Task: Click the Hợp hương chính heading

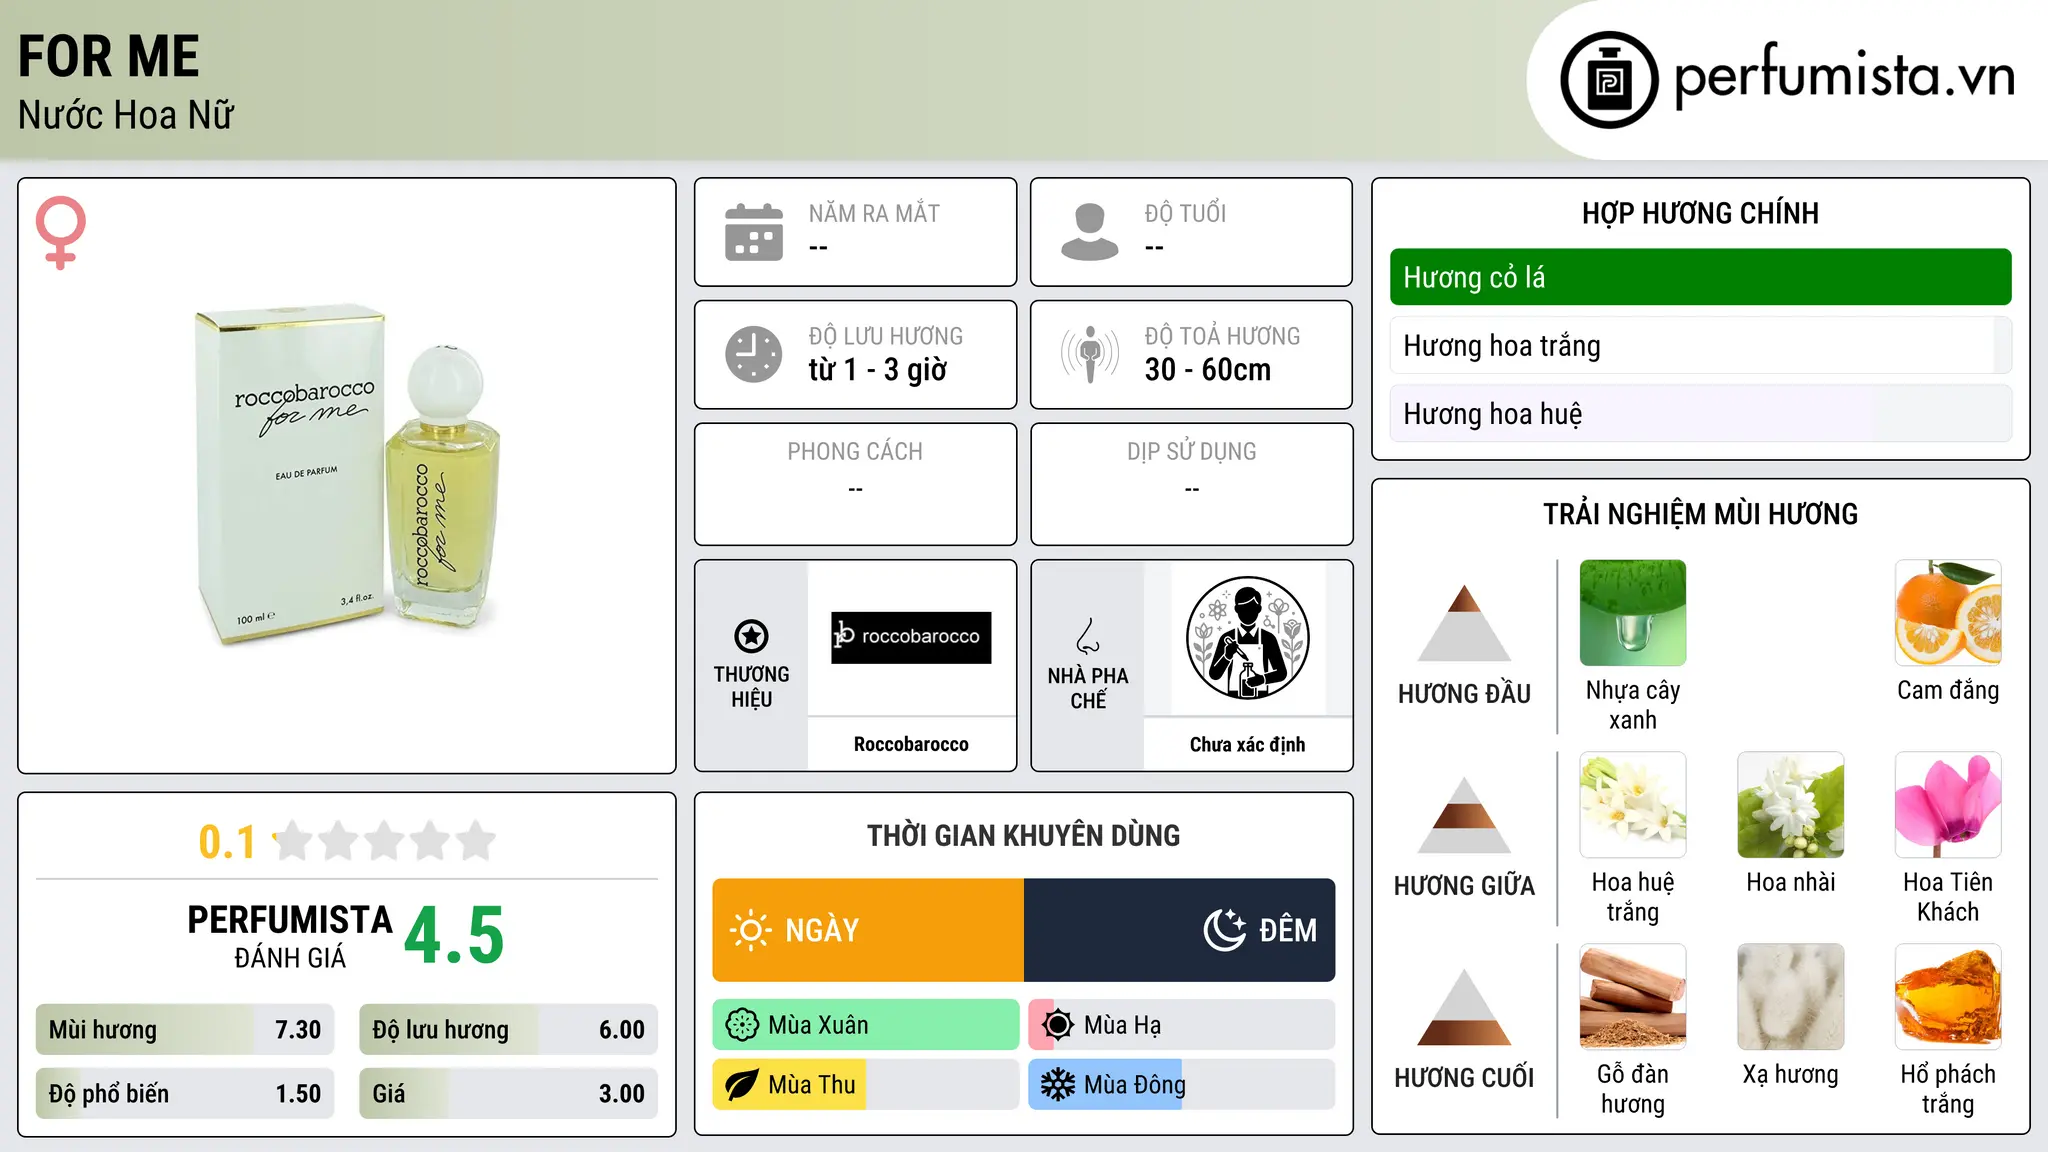Action: click(x=1700, y=213)
